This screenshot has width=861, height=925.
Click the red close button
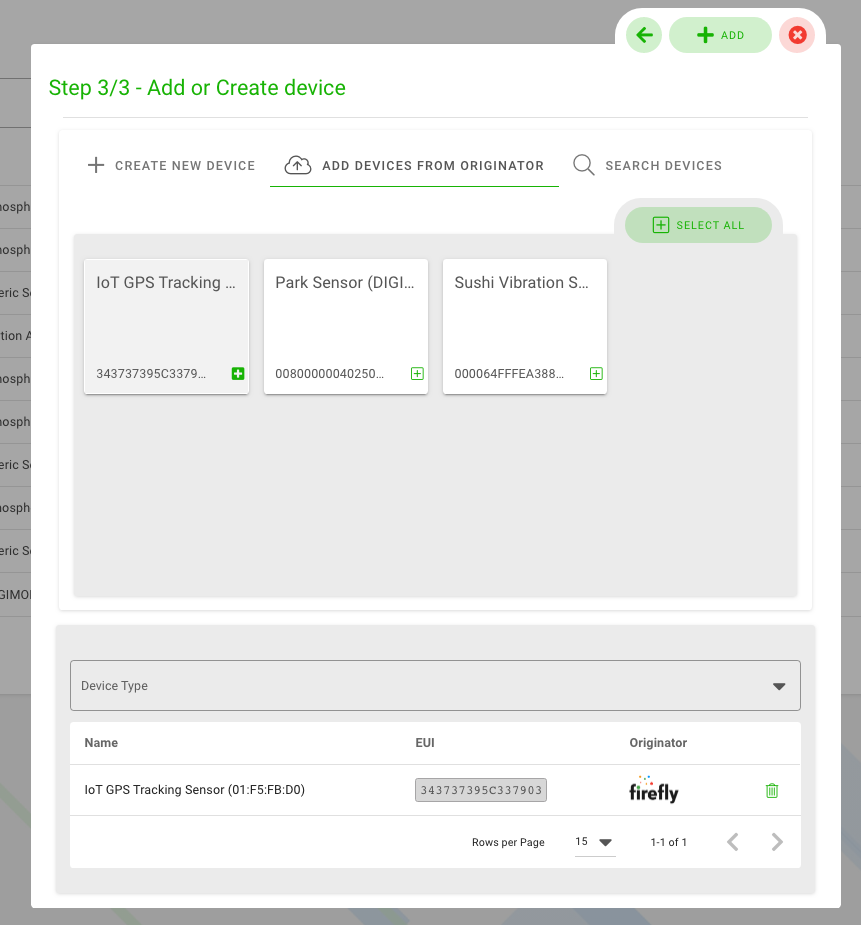pos(797,35)
